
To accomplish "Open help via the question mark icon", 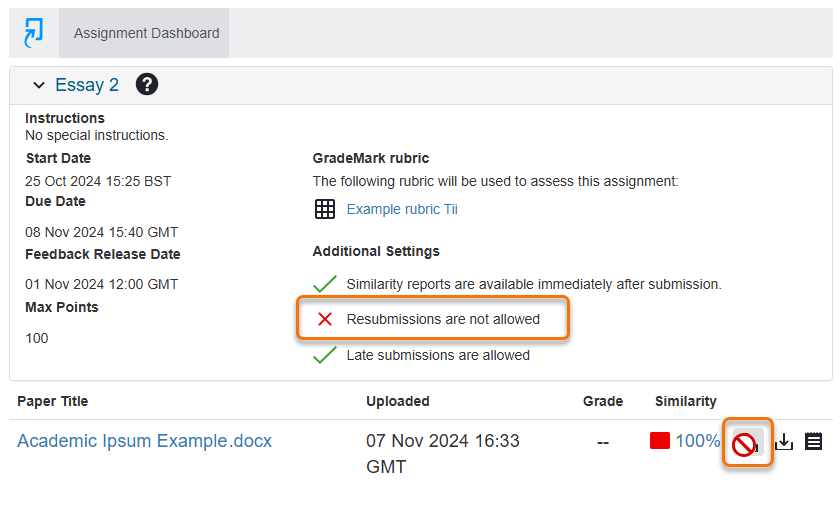I will click(x=147, y=85).
